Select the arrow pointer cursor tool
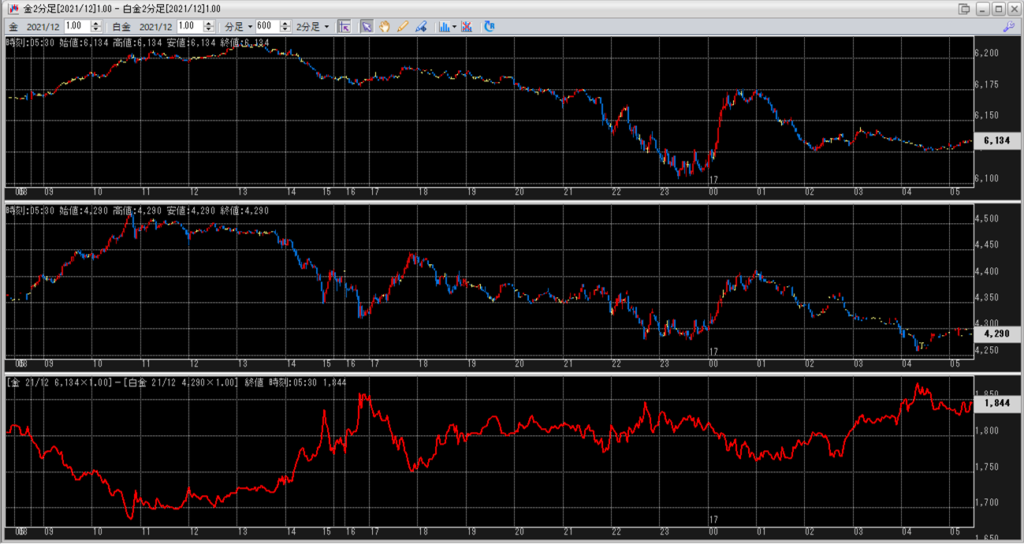 pyautogui.click(x=366, y=26)
